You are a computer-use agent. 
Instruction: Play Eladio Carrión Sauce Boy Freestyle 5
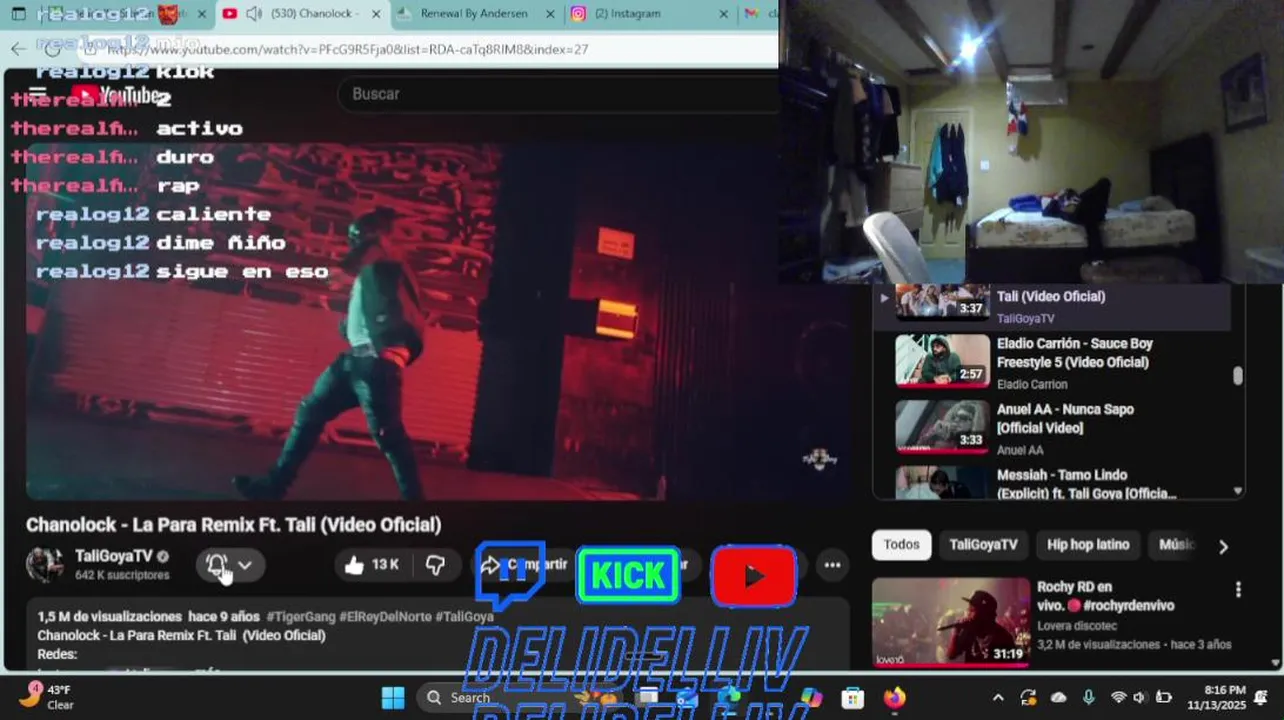(x=1052, y=362)
